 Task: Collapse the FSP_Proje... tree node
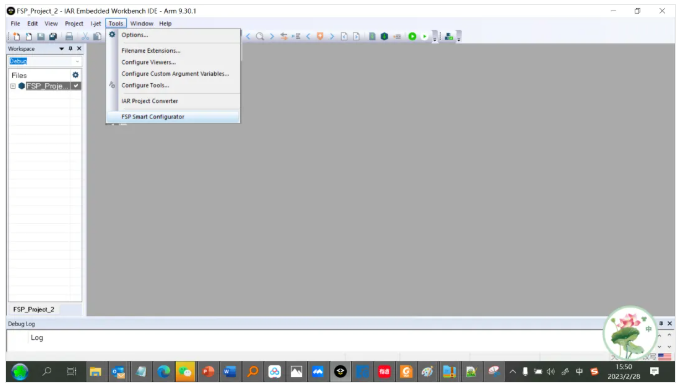(x=13, y=86)
